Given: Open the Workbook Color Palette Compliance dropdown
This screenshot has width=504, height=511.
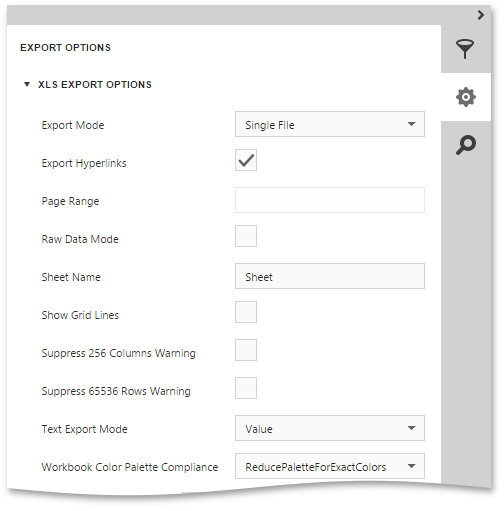Looking at the screenshot, I should point(330,466).
